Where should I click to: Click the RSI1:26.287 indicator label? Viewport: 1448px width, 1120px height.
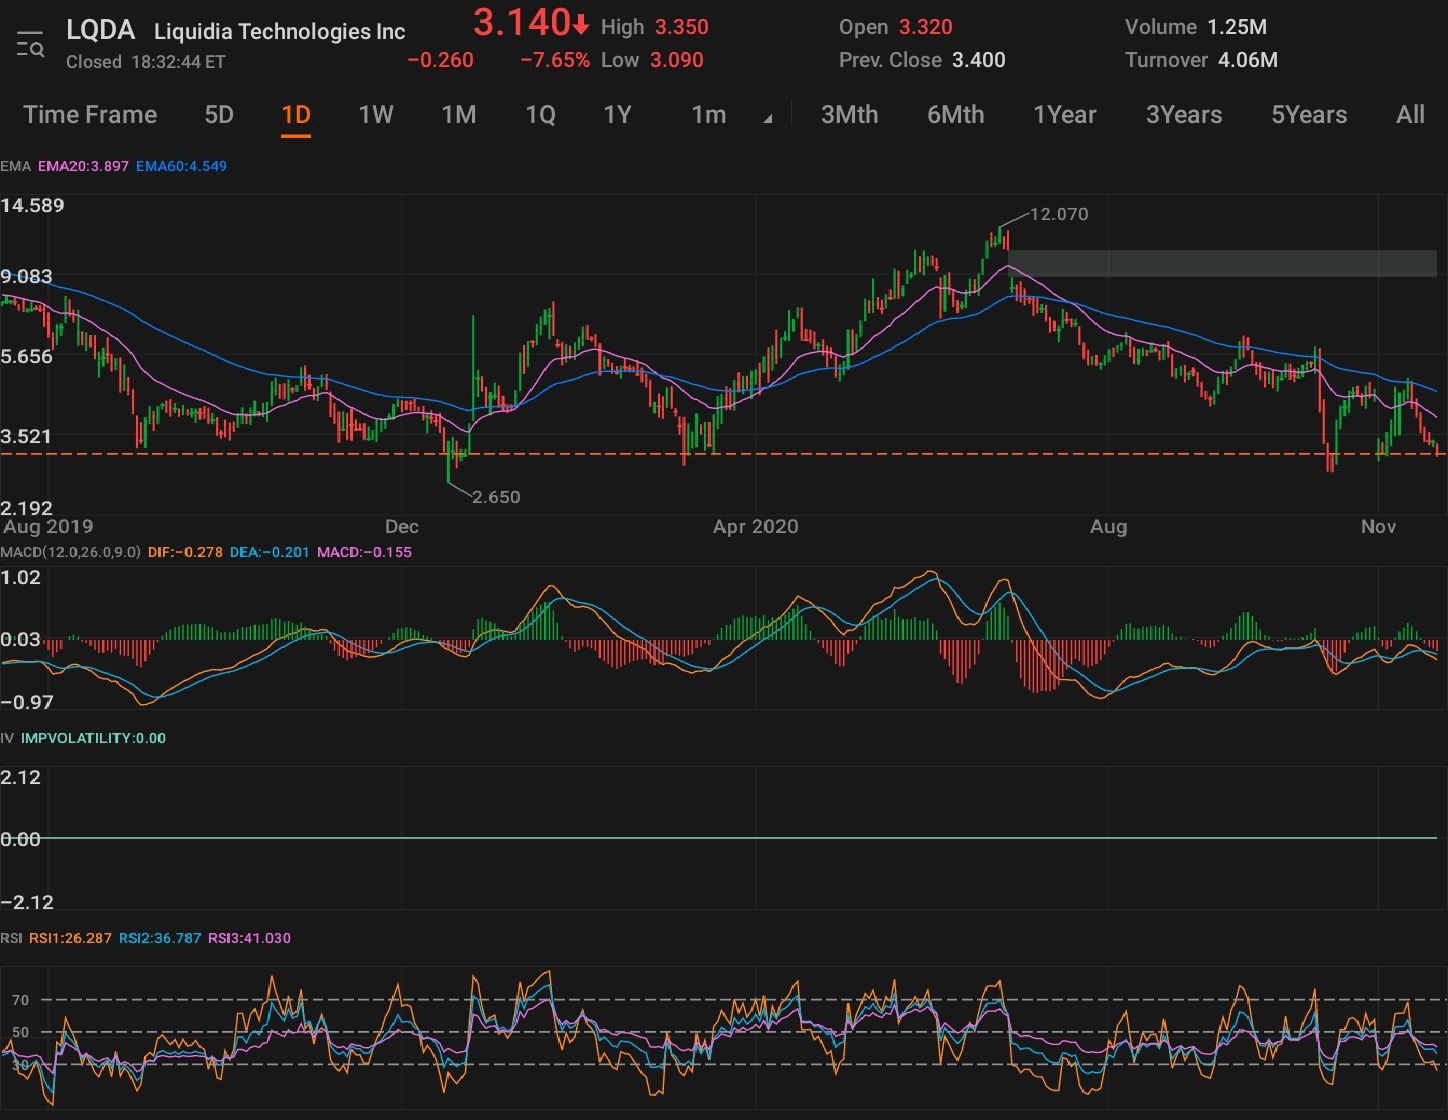(x=70, y=938)
